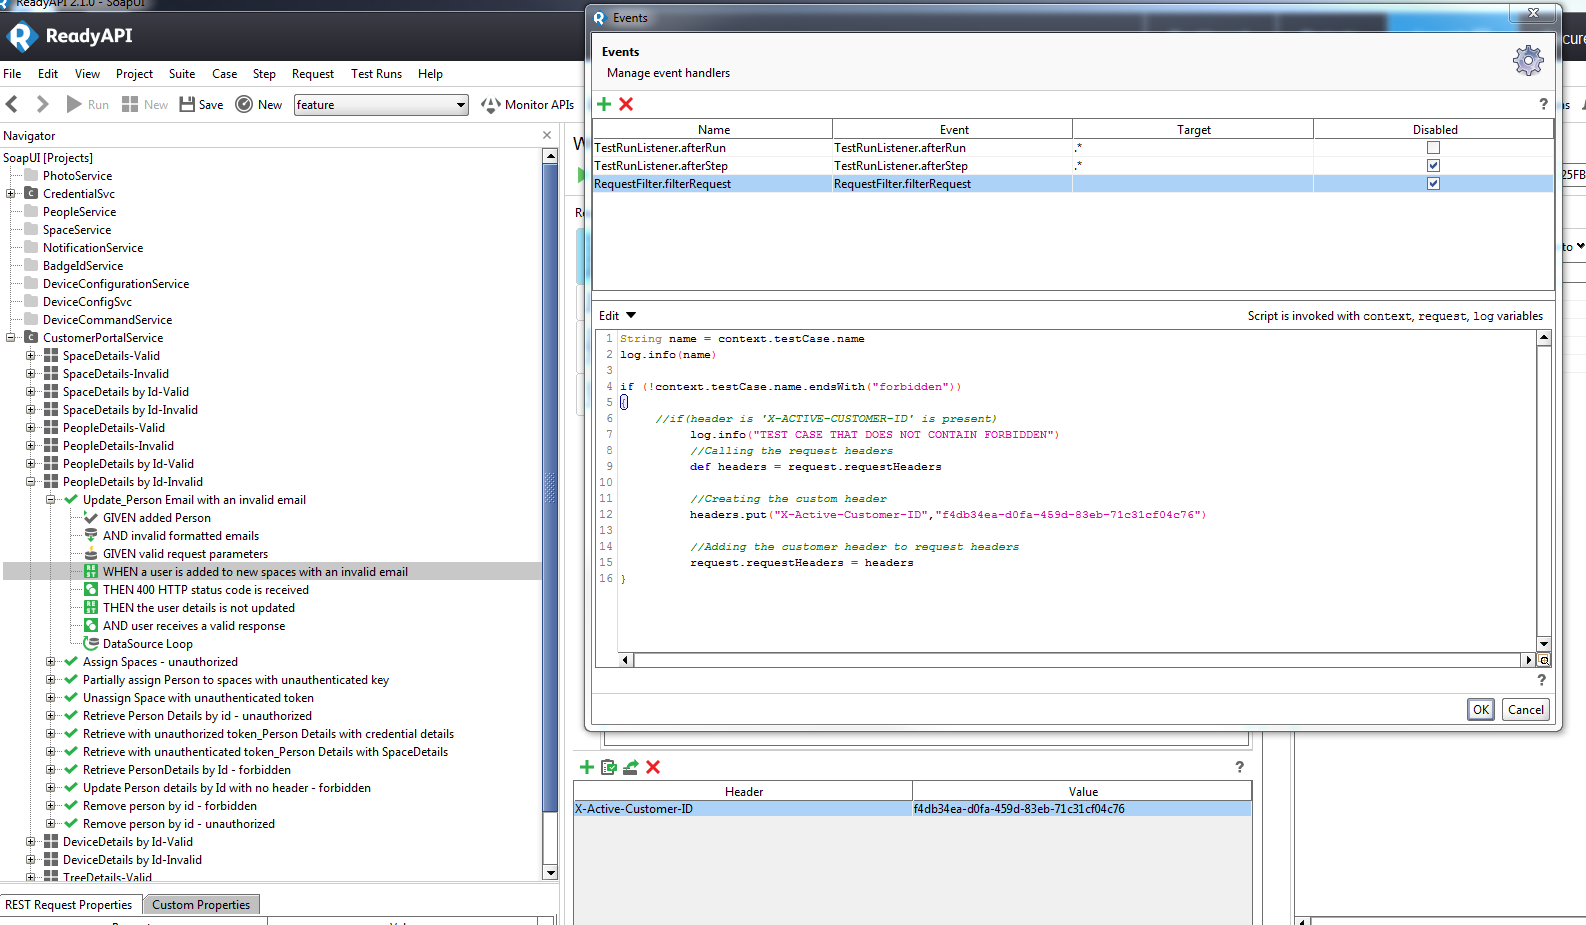
Task: Cancel the Events dialog
Action: coord(1525,710)
